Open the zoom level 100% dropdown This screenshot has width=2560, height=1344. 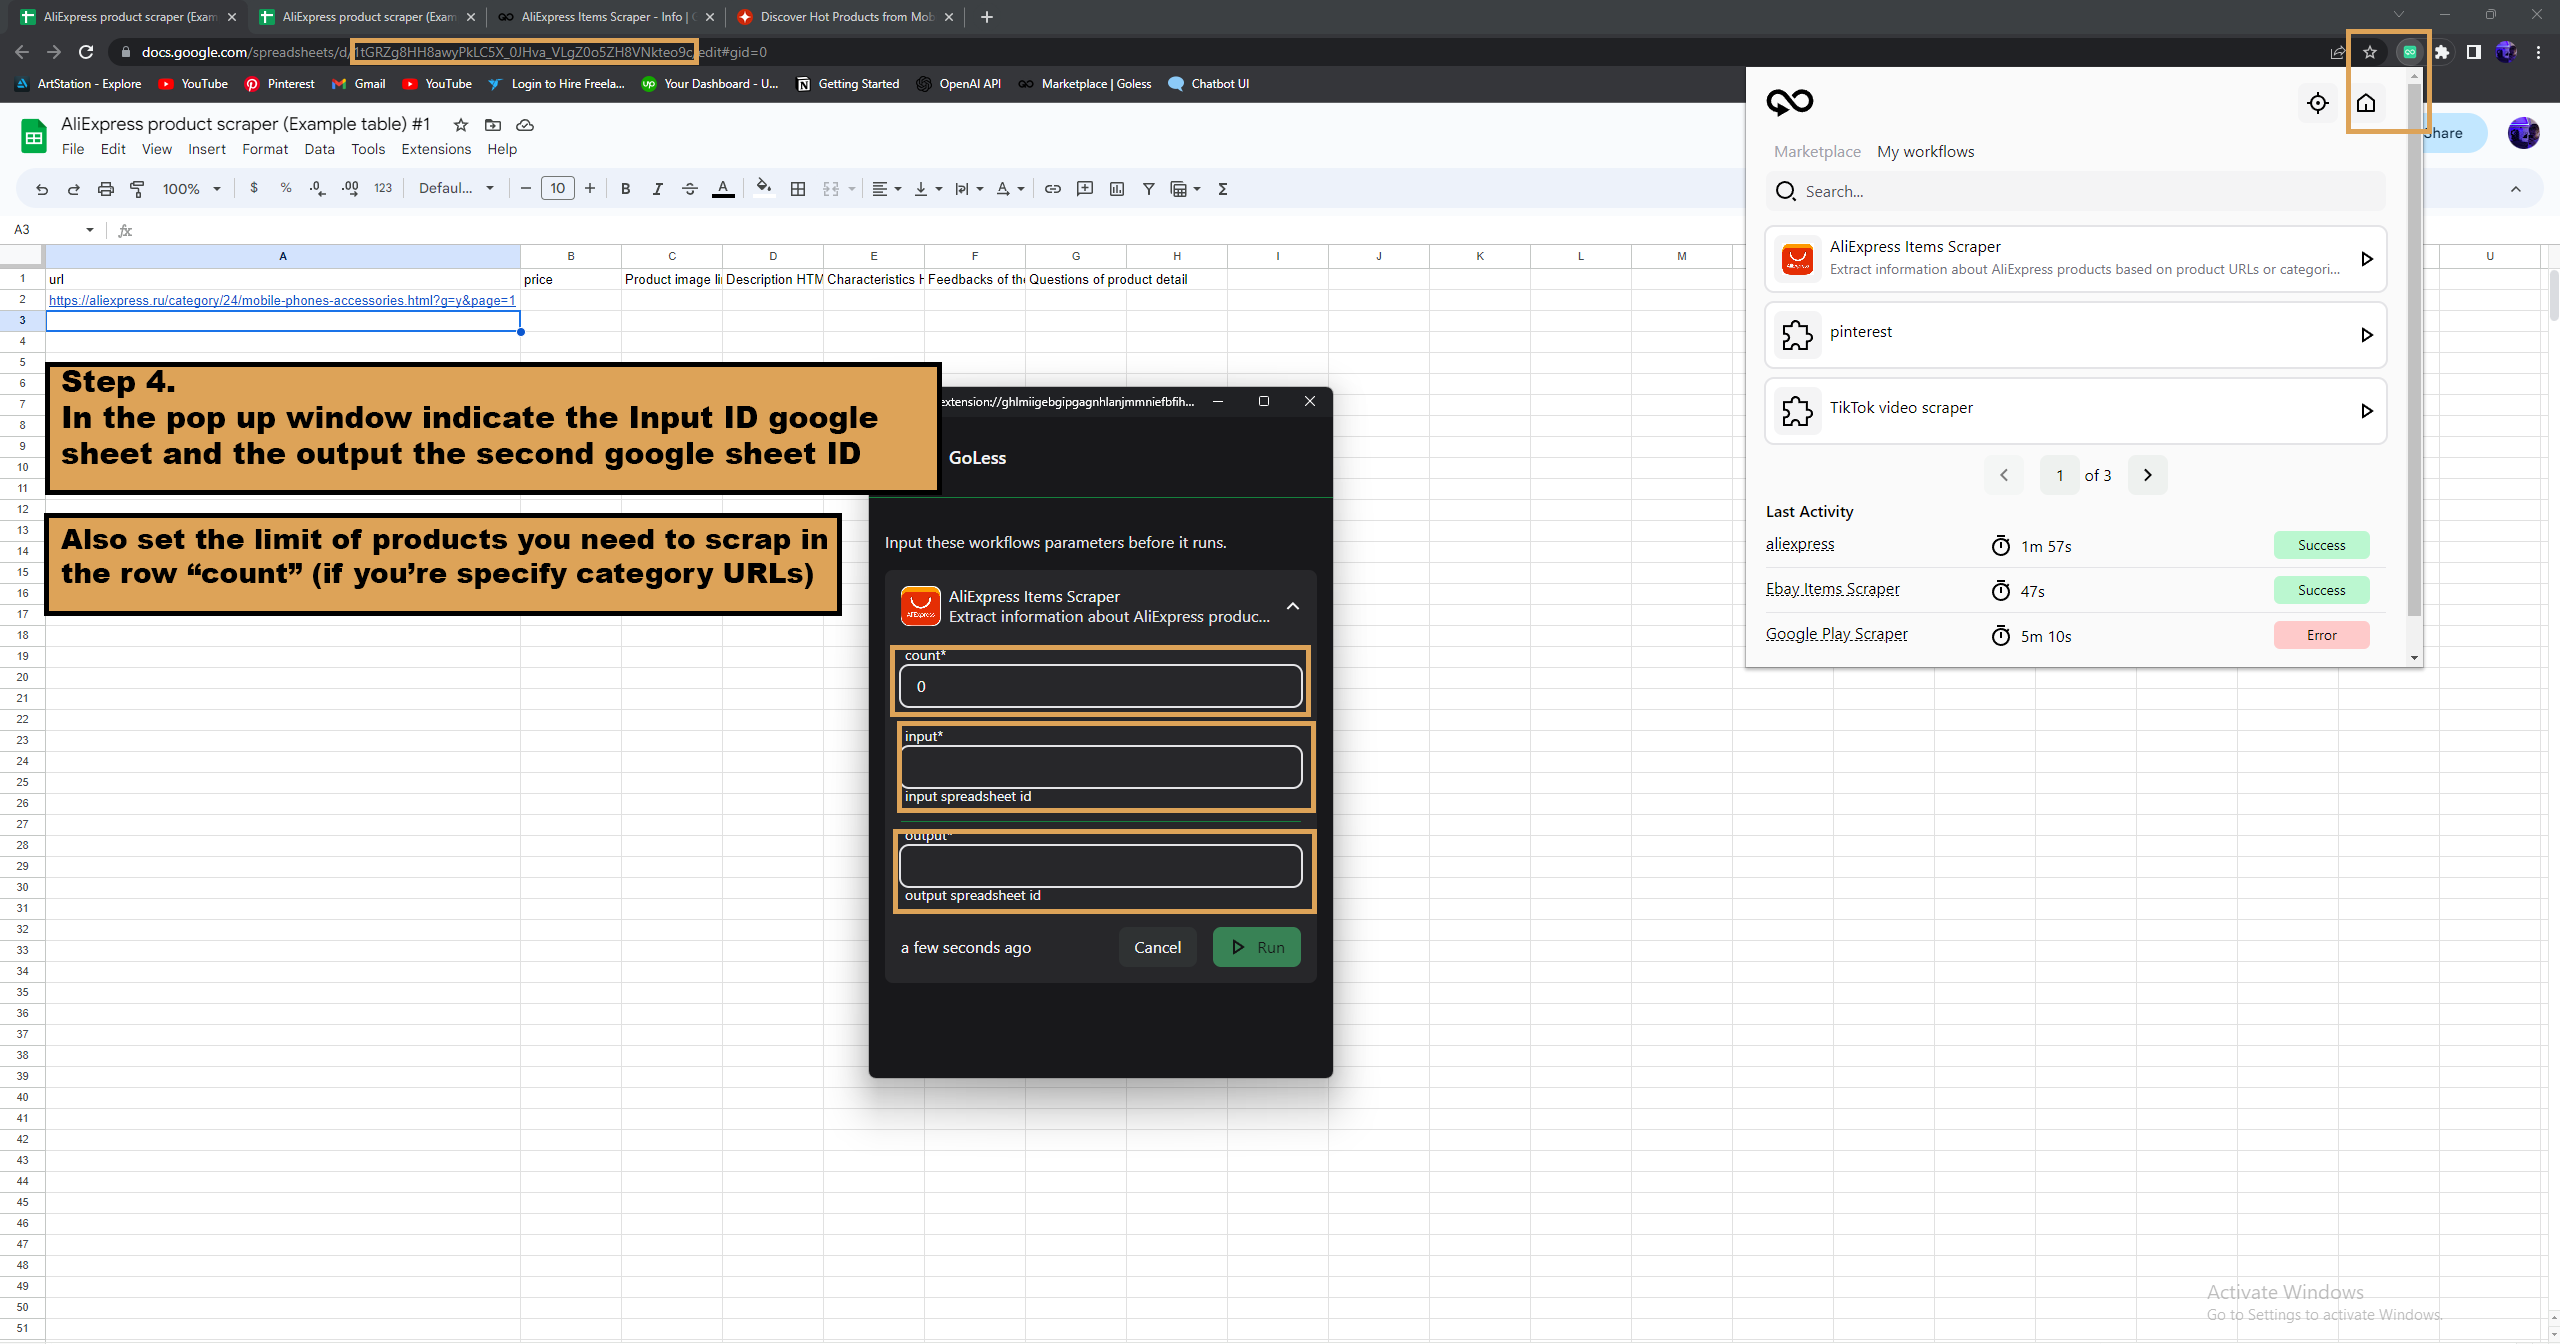(x=192, y=189)
